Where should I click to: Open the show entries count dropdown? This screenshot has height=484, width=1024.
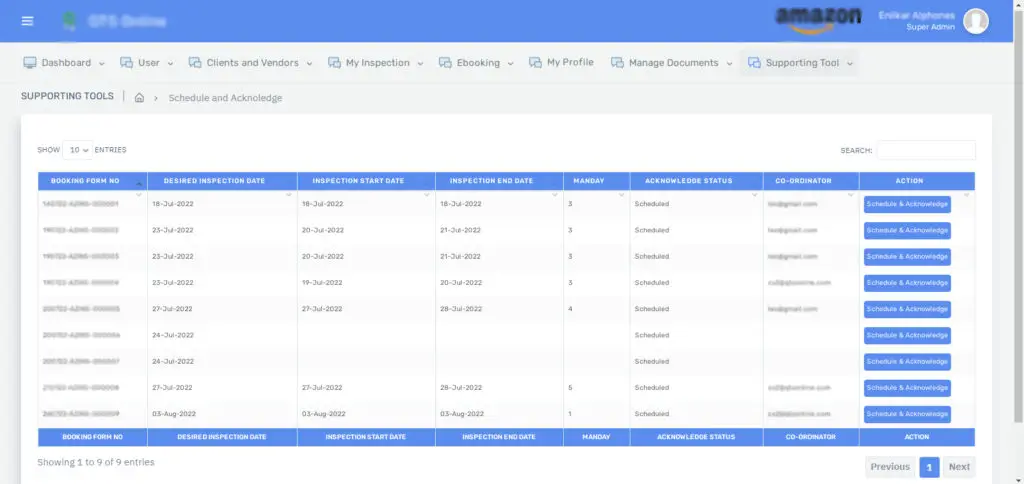[78, 150]
